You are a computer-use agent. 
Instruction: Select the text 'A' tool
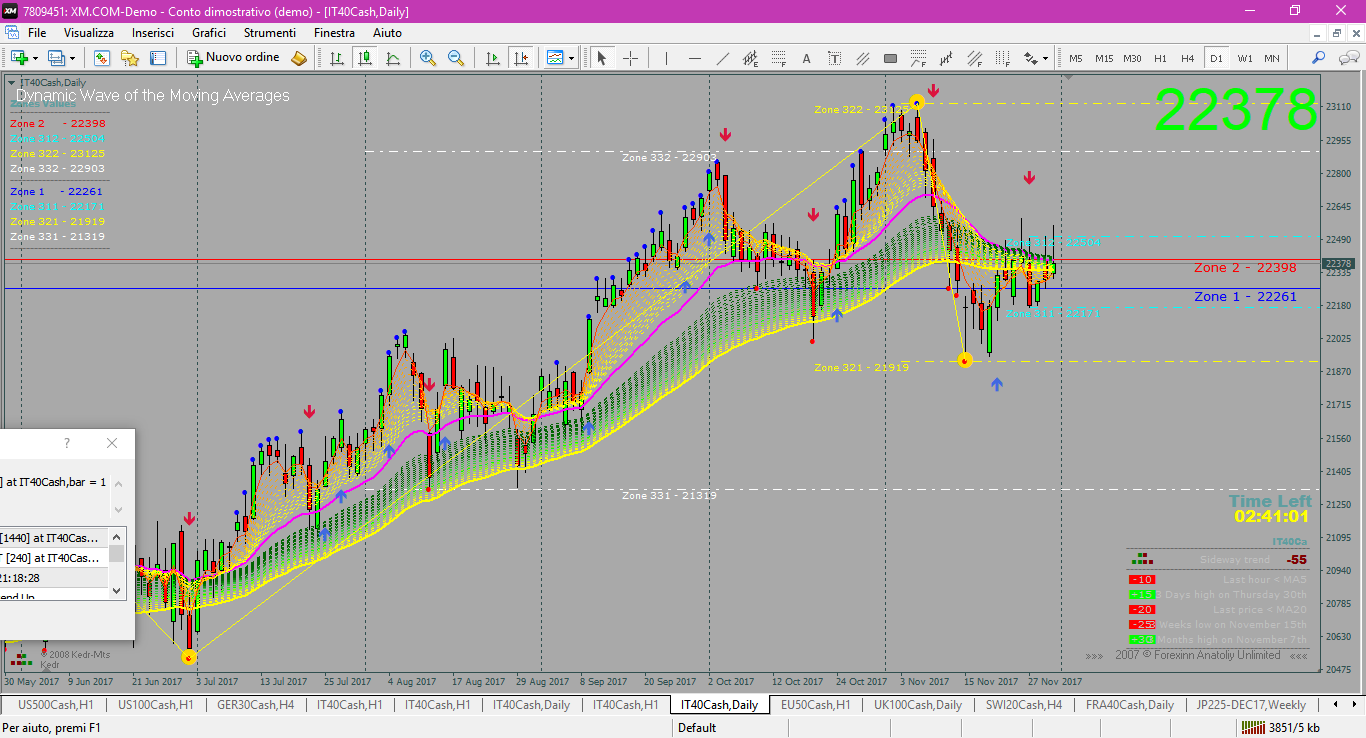coord(806,58)
